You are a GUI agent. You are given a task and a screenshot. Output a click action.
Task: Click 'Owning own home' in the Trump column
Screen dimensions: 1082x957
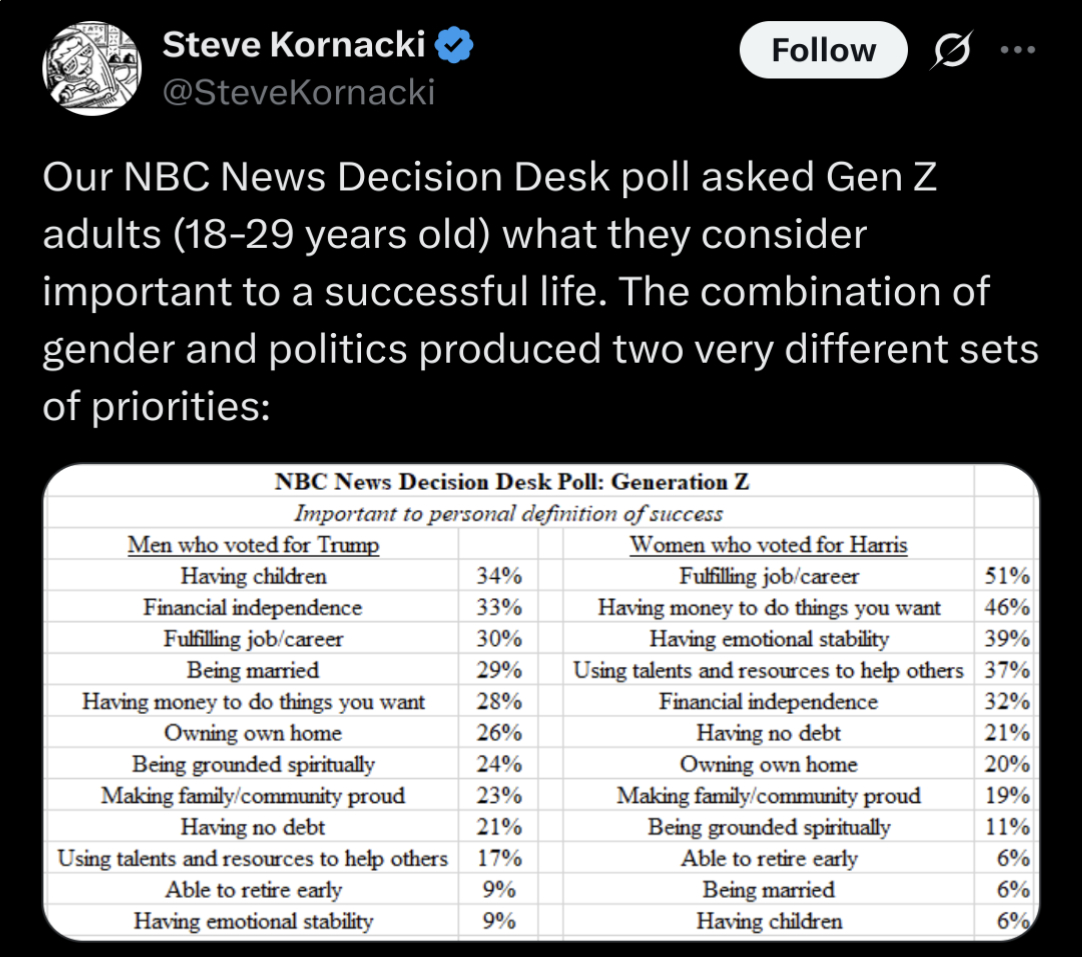pos(253,733)
